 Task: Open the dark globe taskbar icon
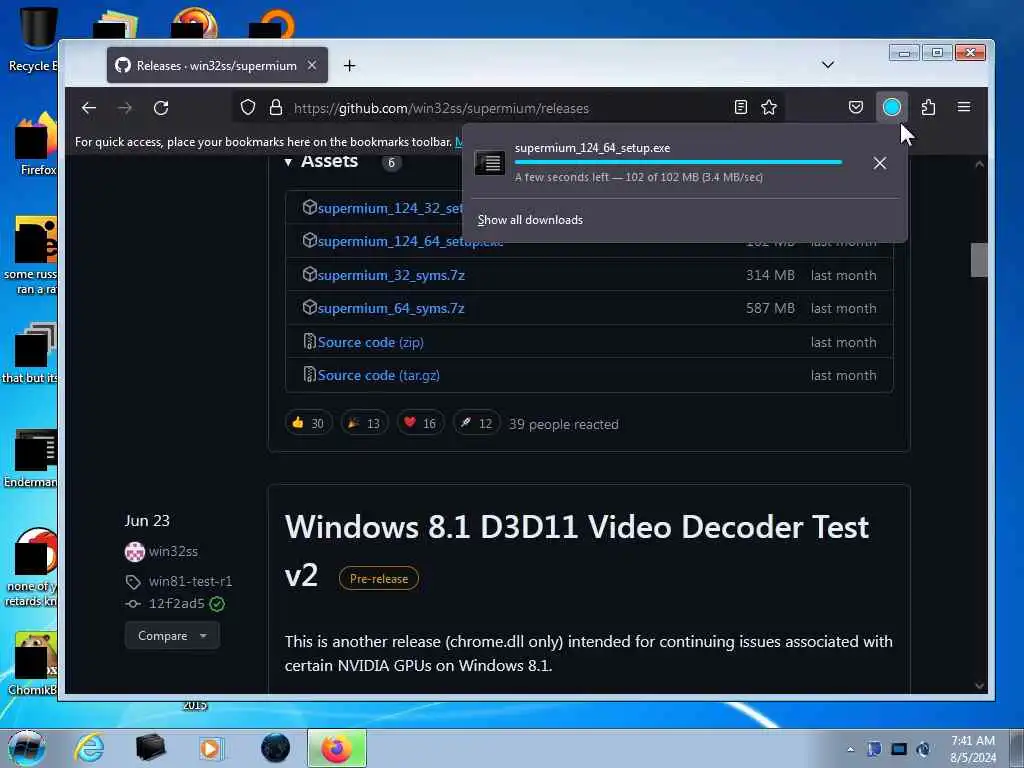[275, 748]
